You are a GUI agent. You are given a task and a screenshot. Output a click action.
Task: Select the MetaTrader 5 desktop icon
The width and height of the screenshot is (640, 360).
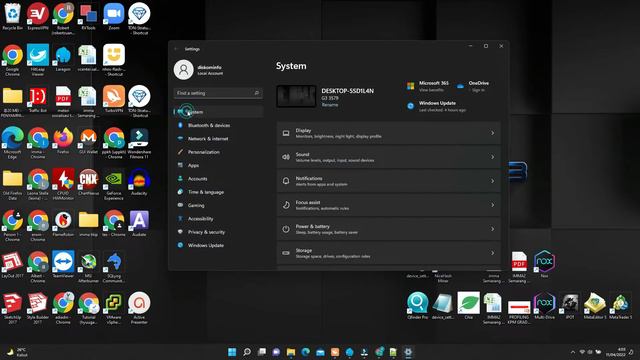pos(620,306)
